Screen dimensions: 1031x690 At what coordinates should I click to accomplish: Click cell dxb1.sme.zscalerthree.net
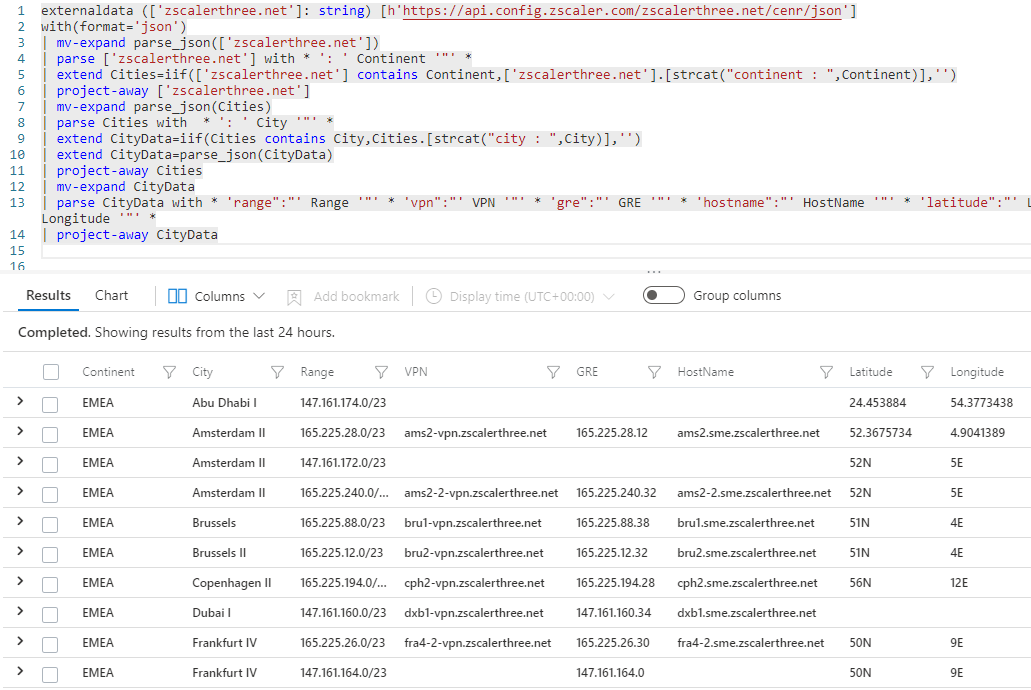tap(746, 613)
